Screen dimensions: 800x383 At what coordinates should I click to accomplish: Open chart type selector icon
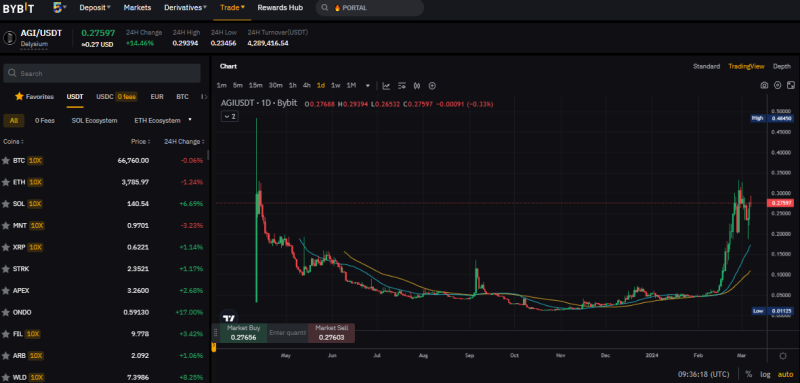coord(387,86)
